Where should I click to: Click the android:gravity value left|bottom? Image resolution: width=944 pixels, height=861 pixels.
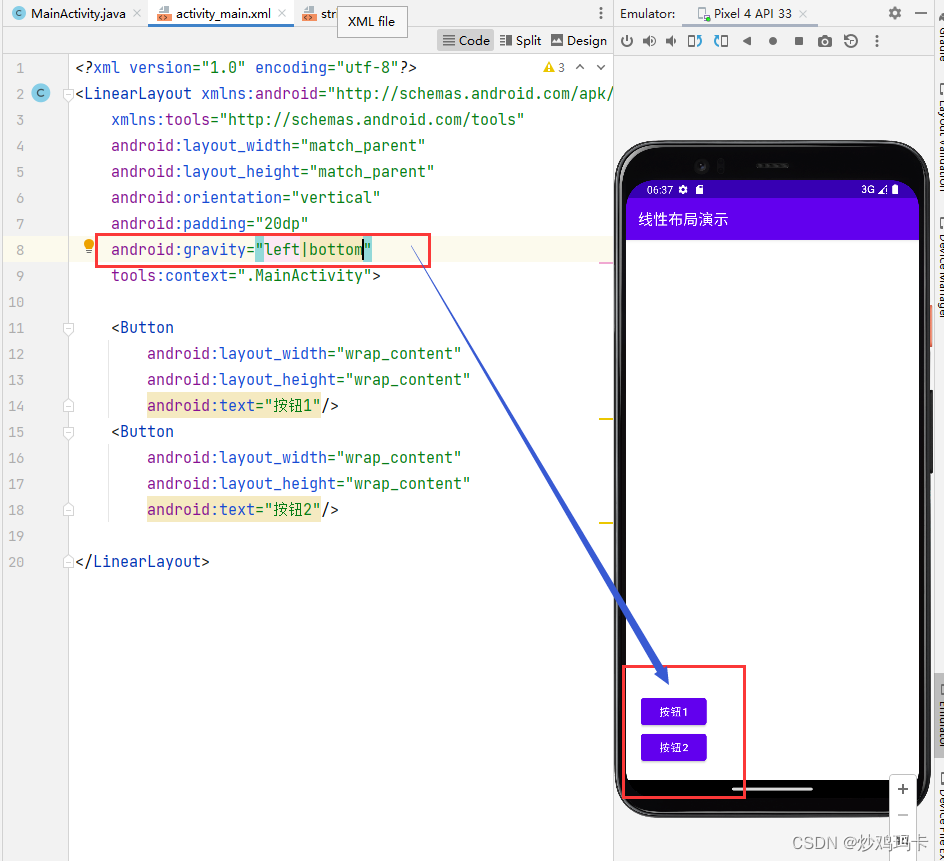314,249
